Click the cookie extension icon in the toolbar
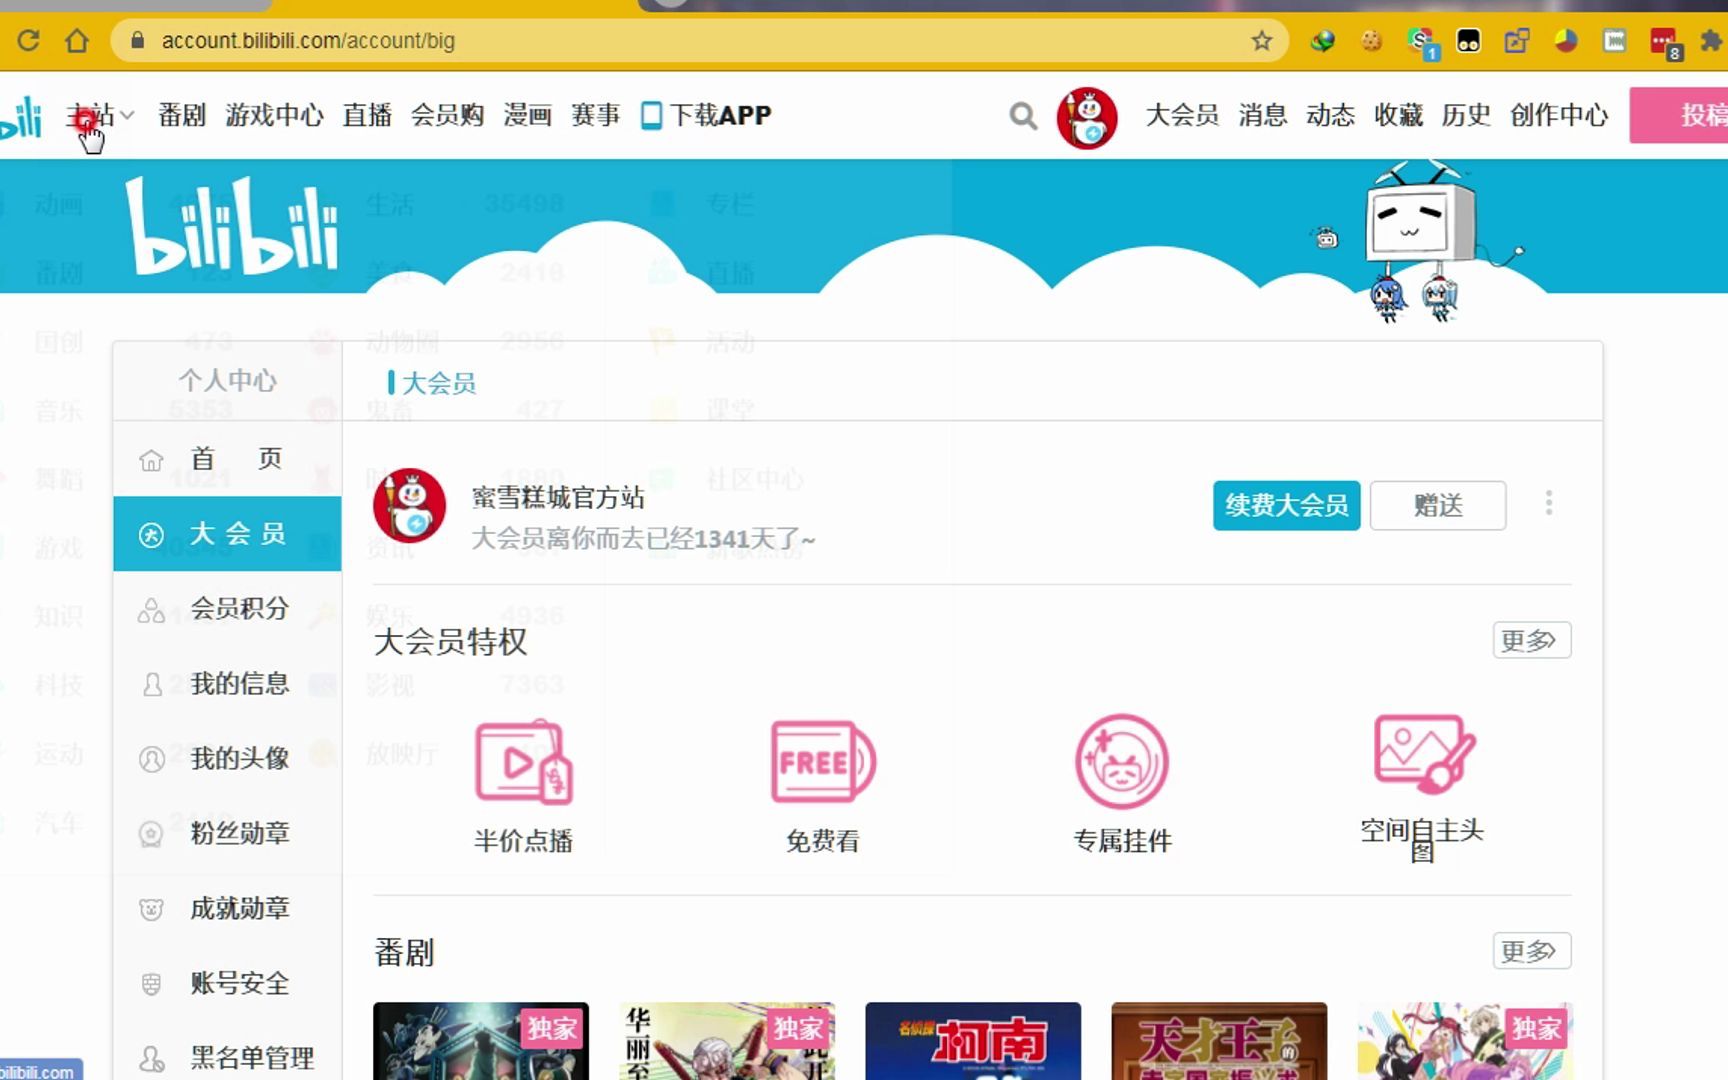 tap(1371, 41)
